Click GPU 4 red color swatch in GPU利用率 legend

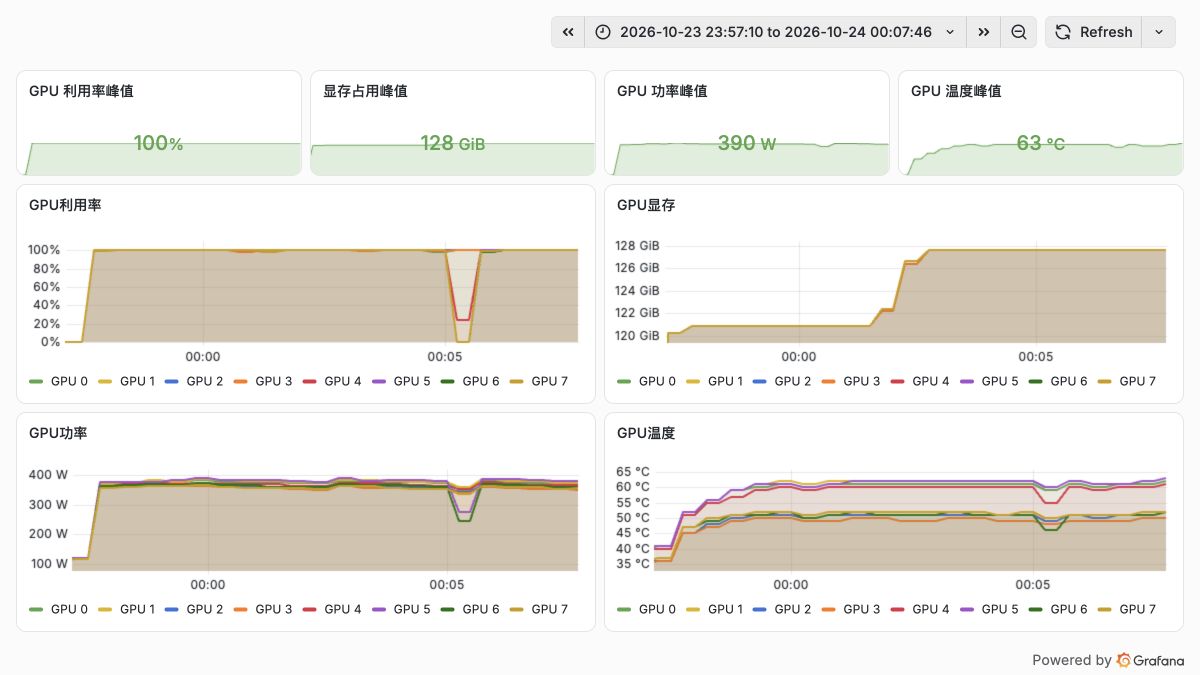click(x=310, y=381)
